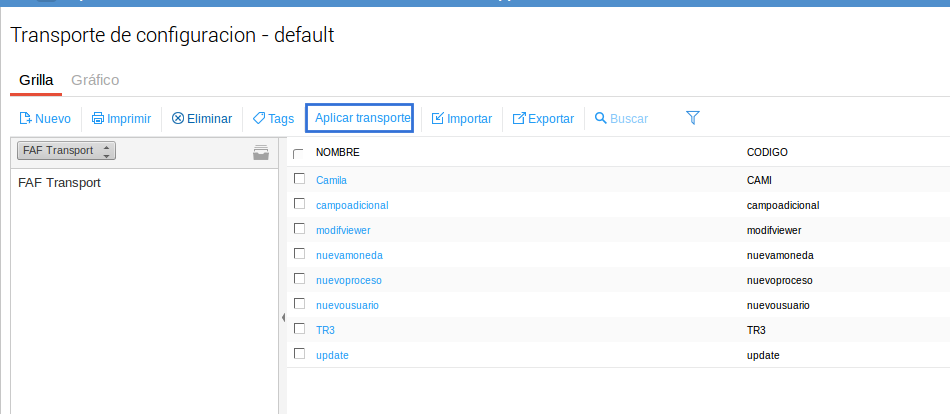This screenshot has height=414, width=950.
Task: Select the Grilla tab
Action: [x=36, y=79]
